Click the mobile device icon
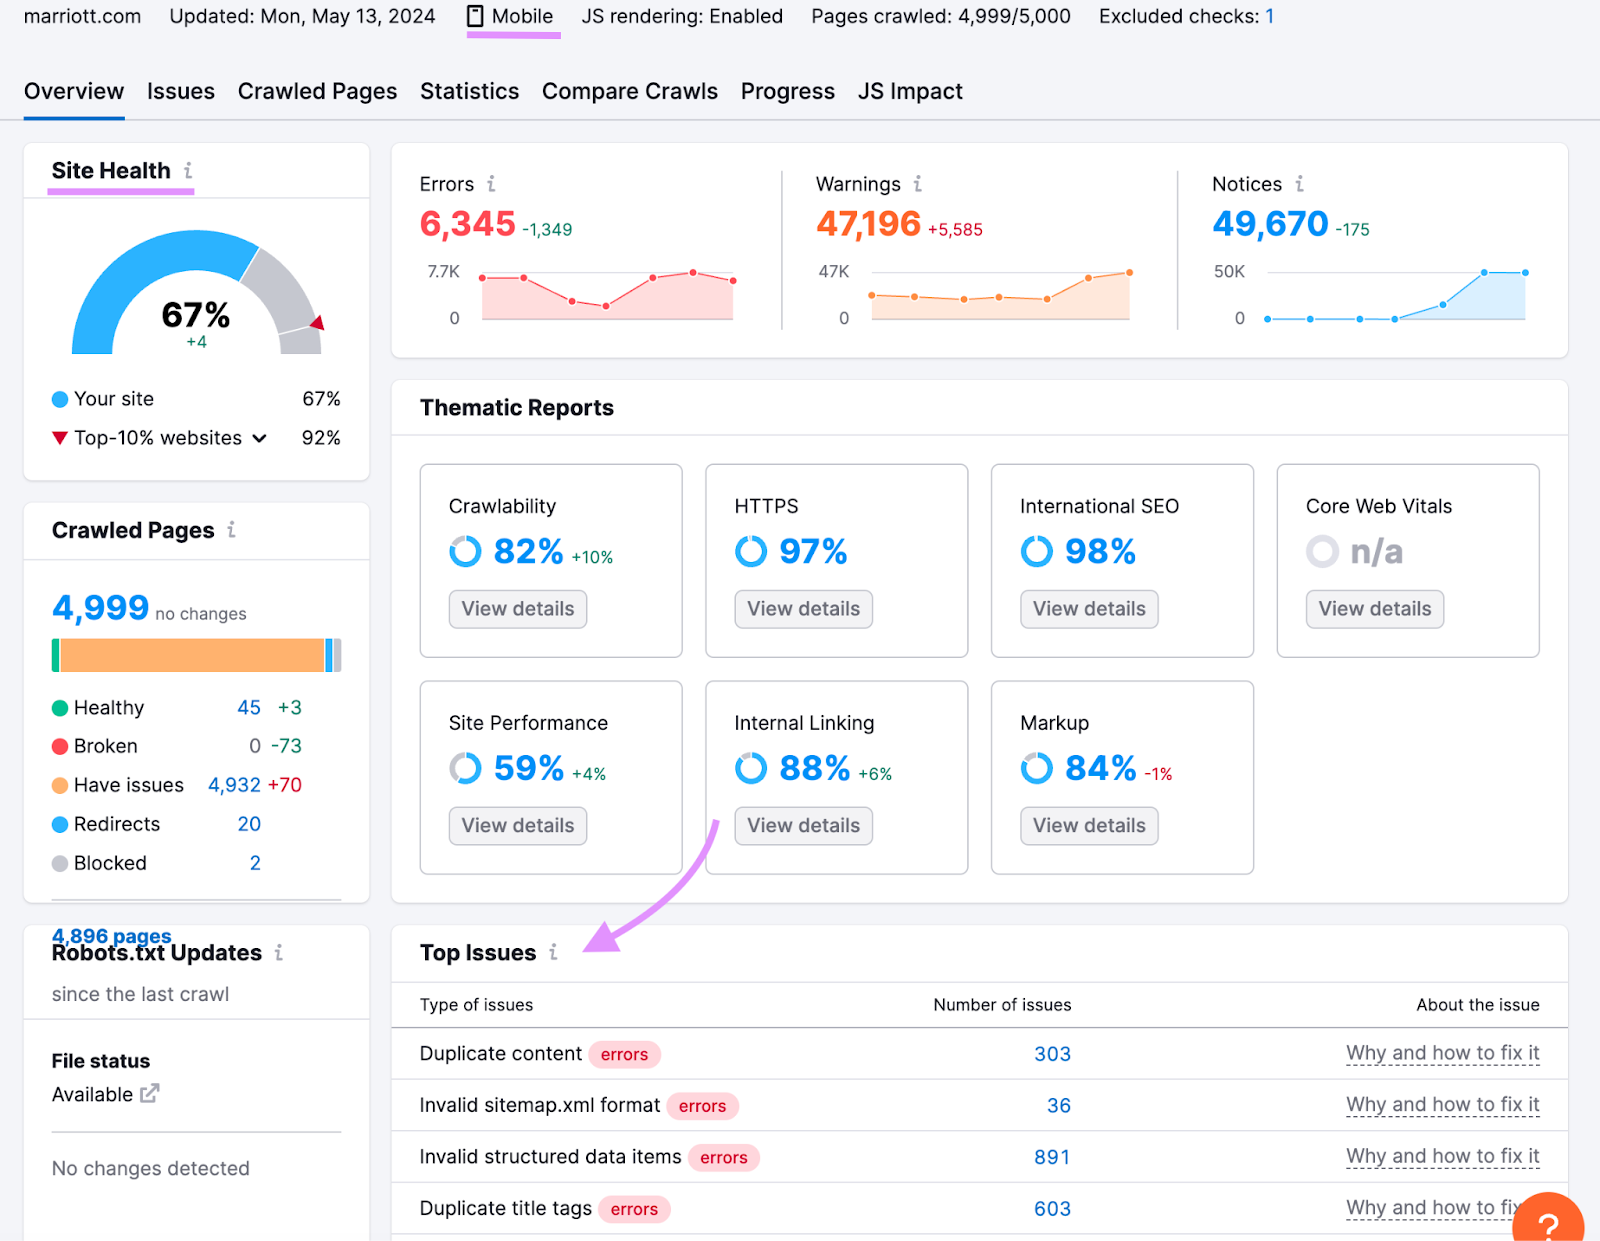 coord(476,16)
